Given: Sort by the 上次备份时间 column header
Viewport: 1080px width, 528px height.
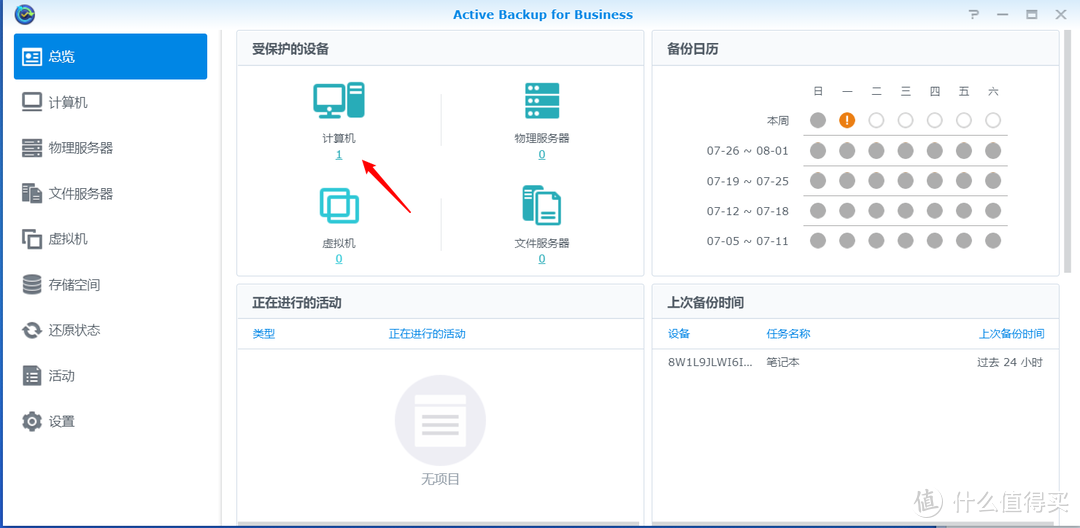Looking at the screenshot, I should pos(1012,334).
